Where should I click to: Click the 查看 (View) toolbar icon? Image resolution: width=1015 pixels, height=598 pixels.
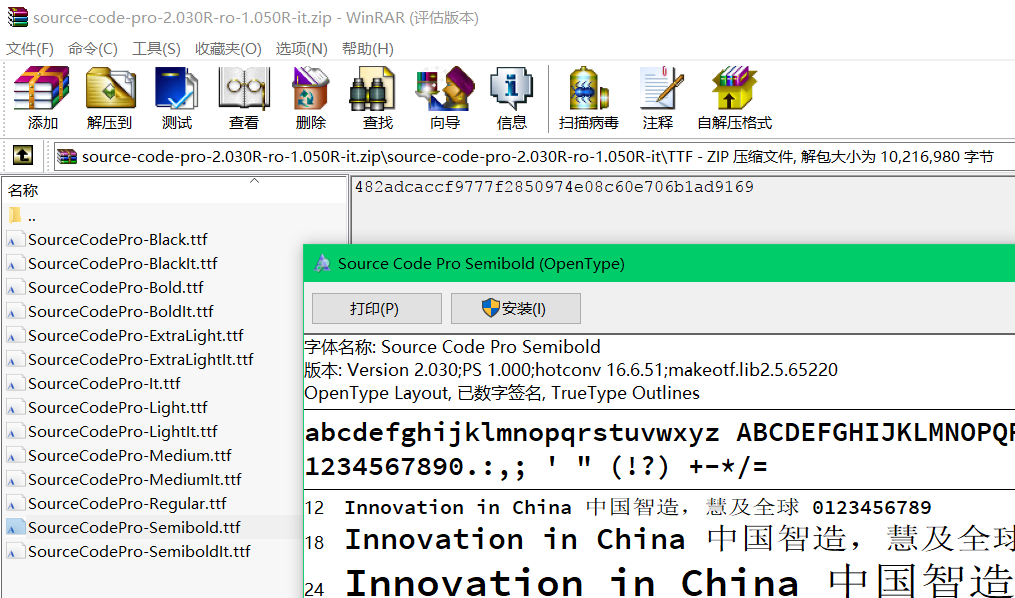pos(243,87)
